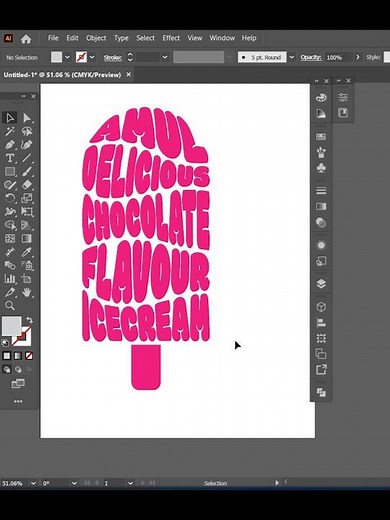Activate the Type tool

click(10, 158)
